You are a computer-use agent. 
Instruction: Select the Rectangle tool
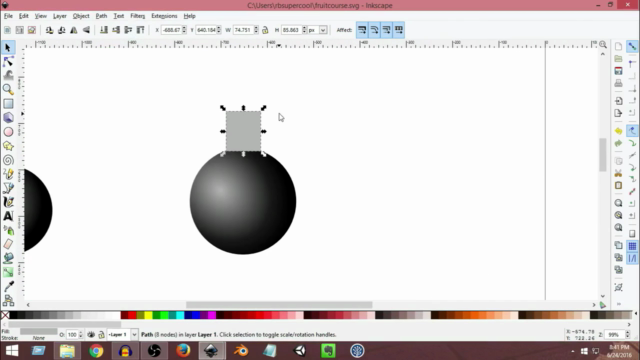[x=8, y=104]
